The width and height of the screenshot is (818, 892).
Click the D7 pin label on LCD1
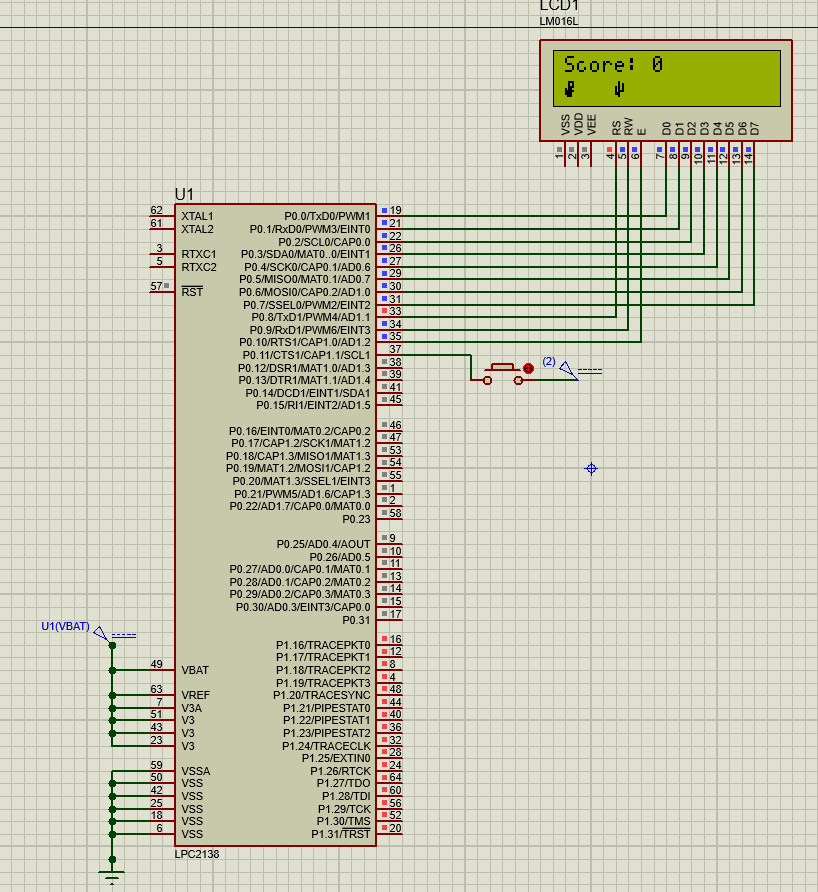[754, 129]
